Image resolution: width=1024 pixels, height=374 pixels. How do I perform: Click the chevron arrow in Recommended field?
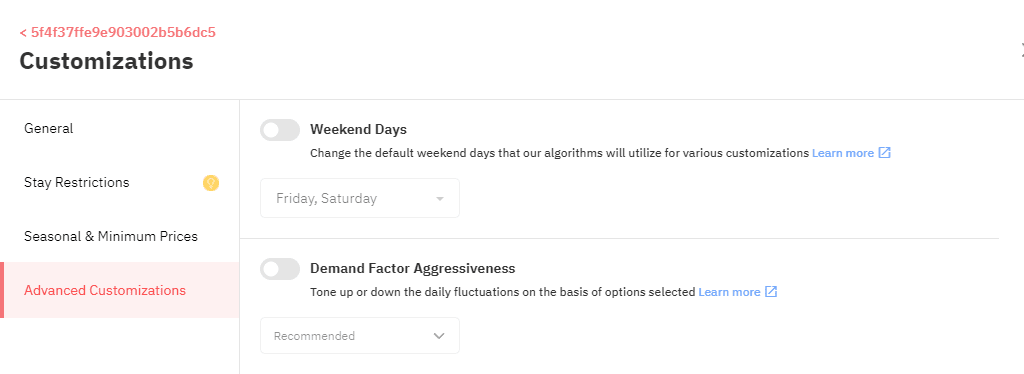click(439, 336)
